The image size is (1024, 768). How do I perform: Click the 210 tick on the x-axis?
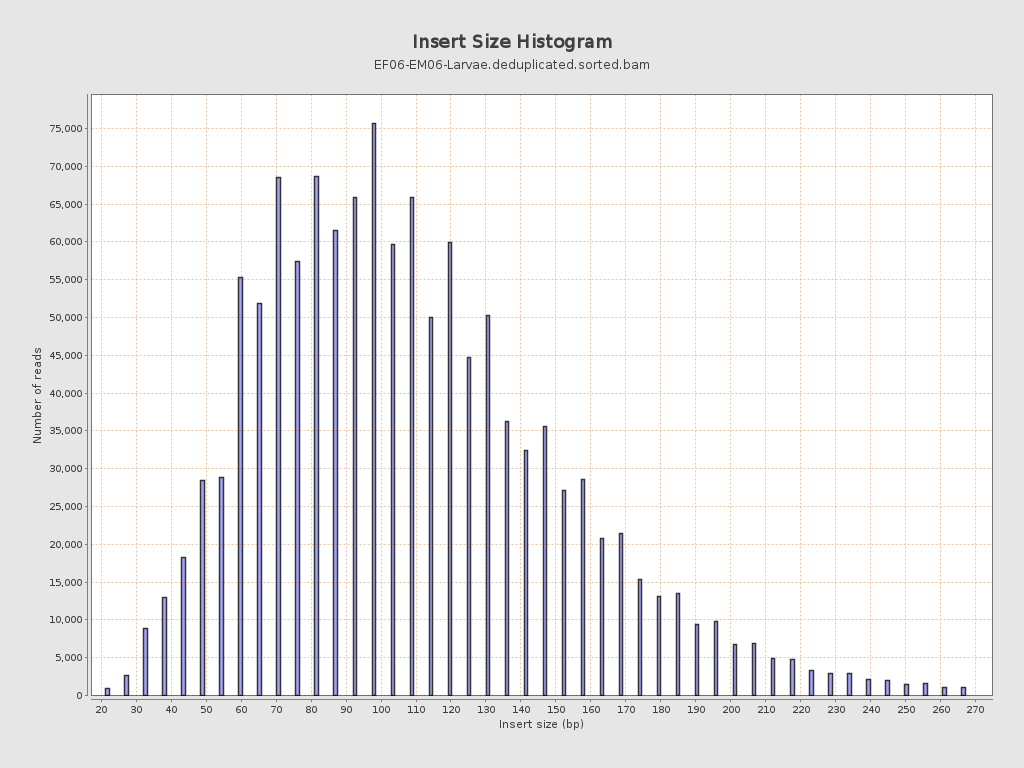(765, 710)
